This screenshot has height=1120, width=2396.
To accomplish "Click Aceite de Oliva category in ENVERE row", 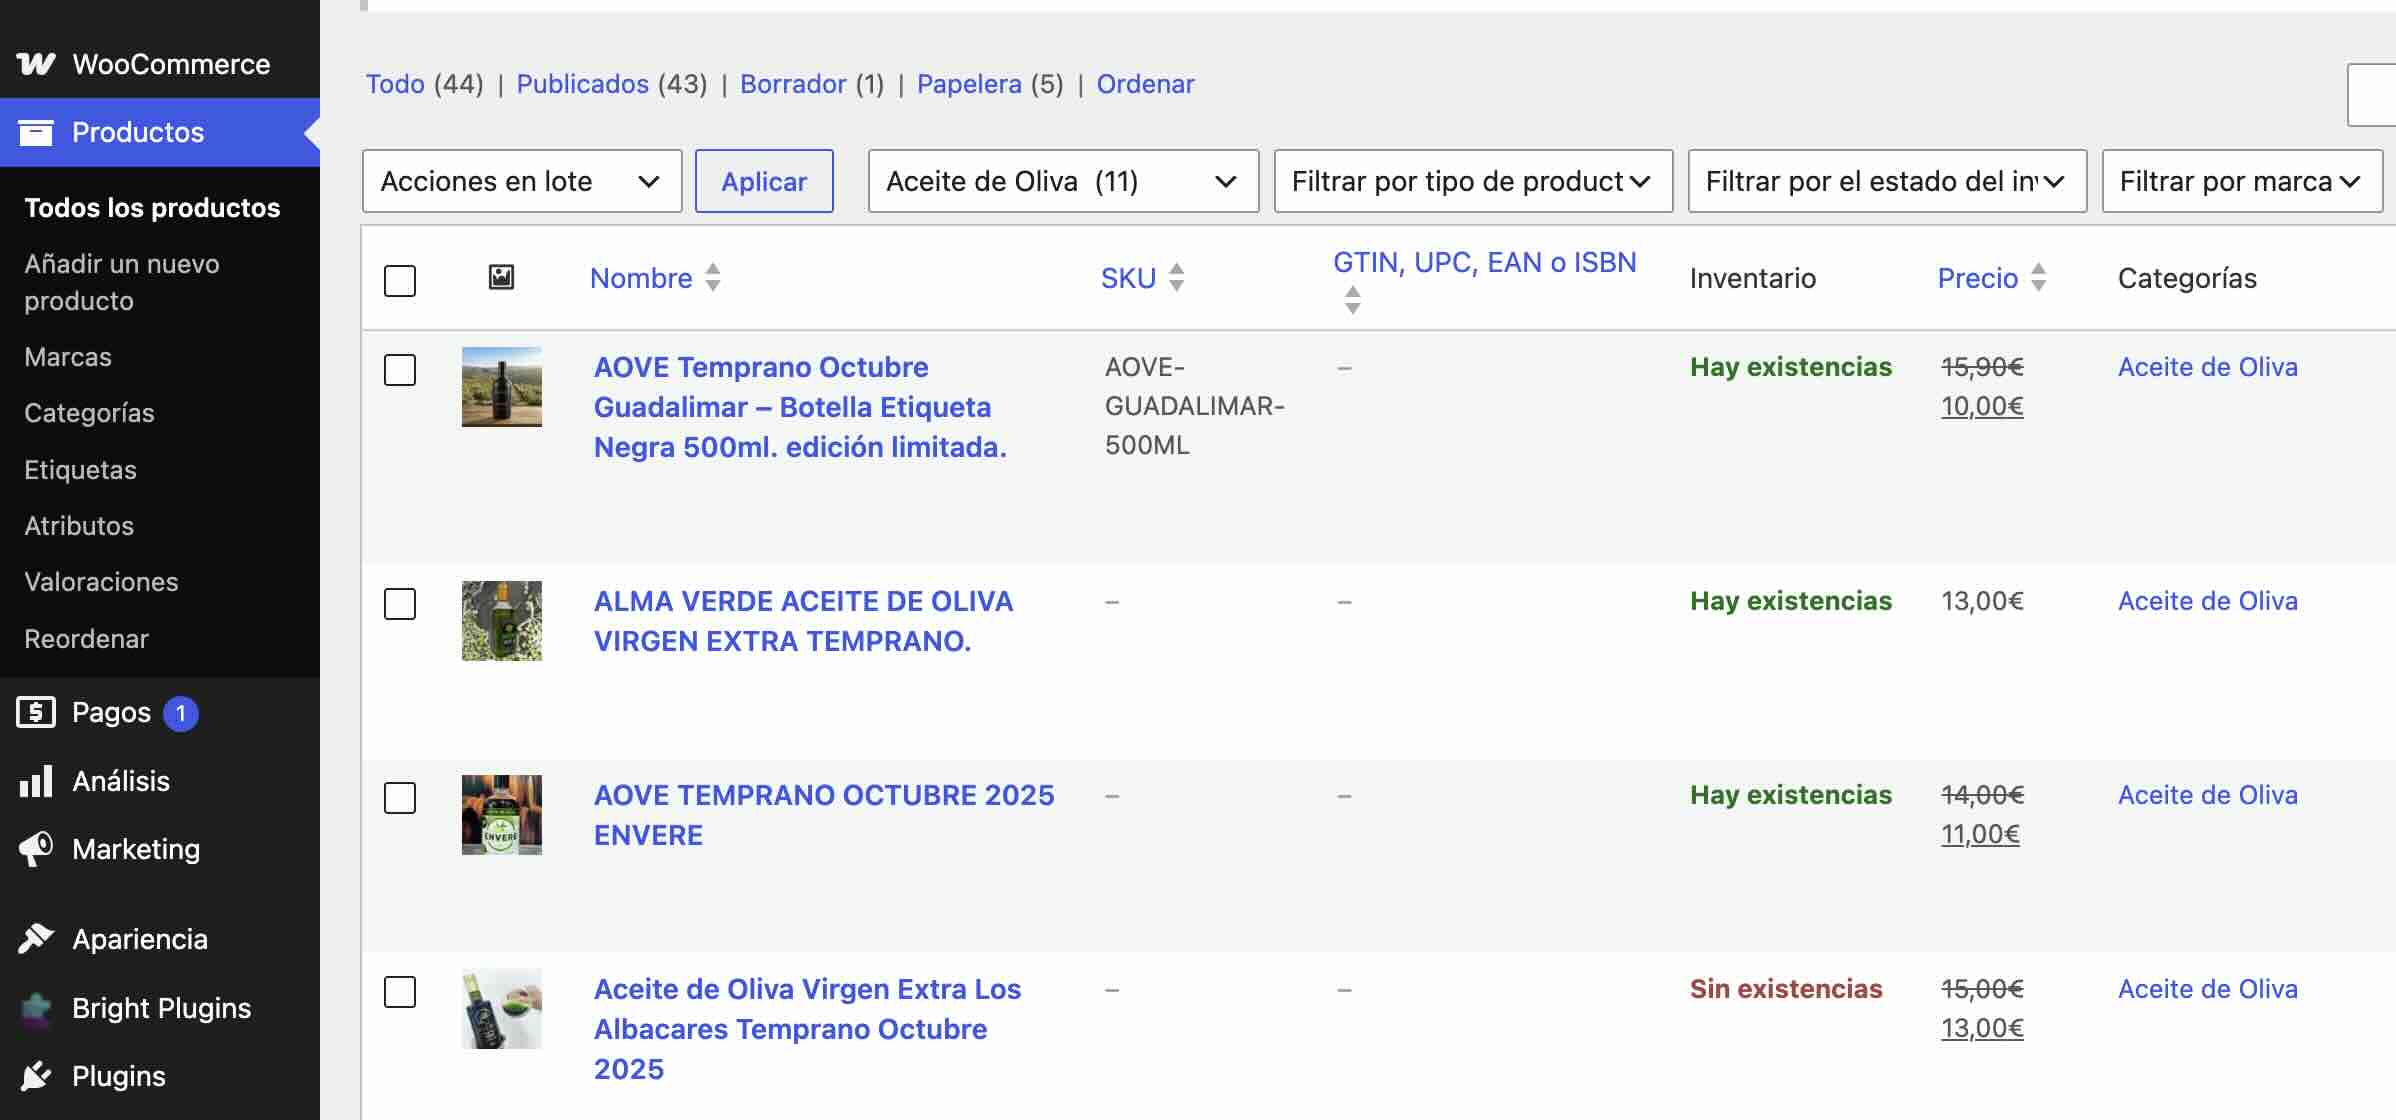I will (x=2208, y=795).
